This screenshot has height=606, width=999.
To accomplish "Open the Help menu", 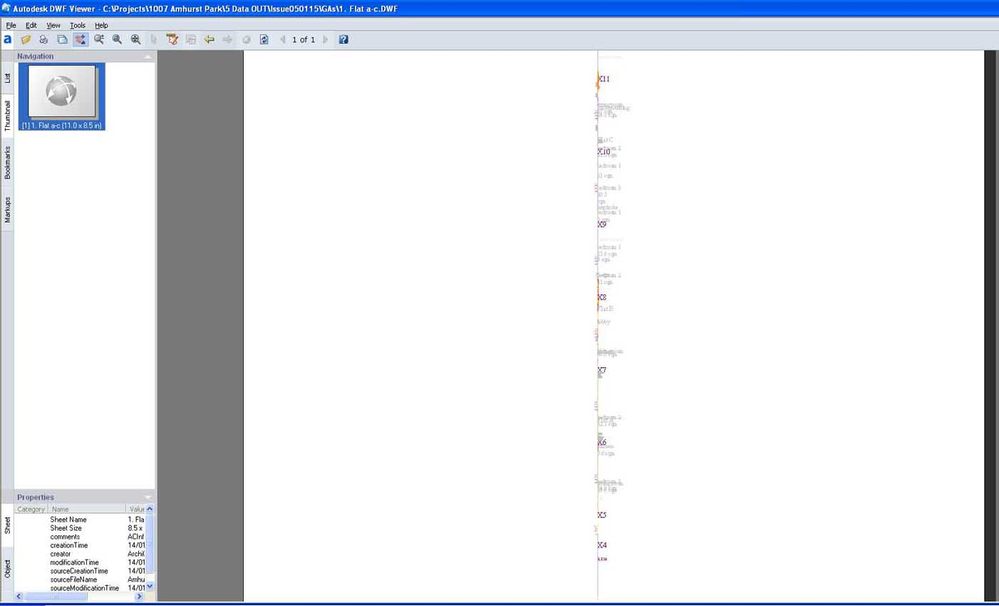I will tap(101, 25).
